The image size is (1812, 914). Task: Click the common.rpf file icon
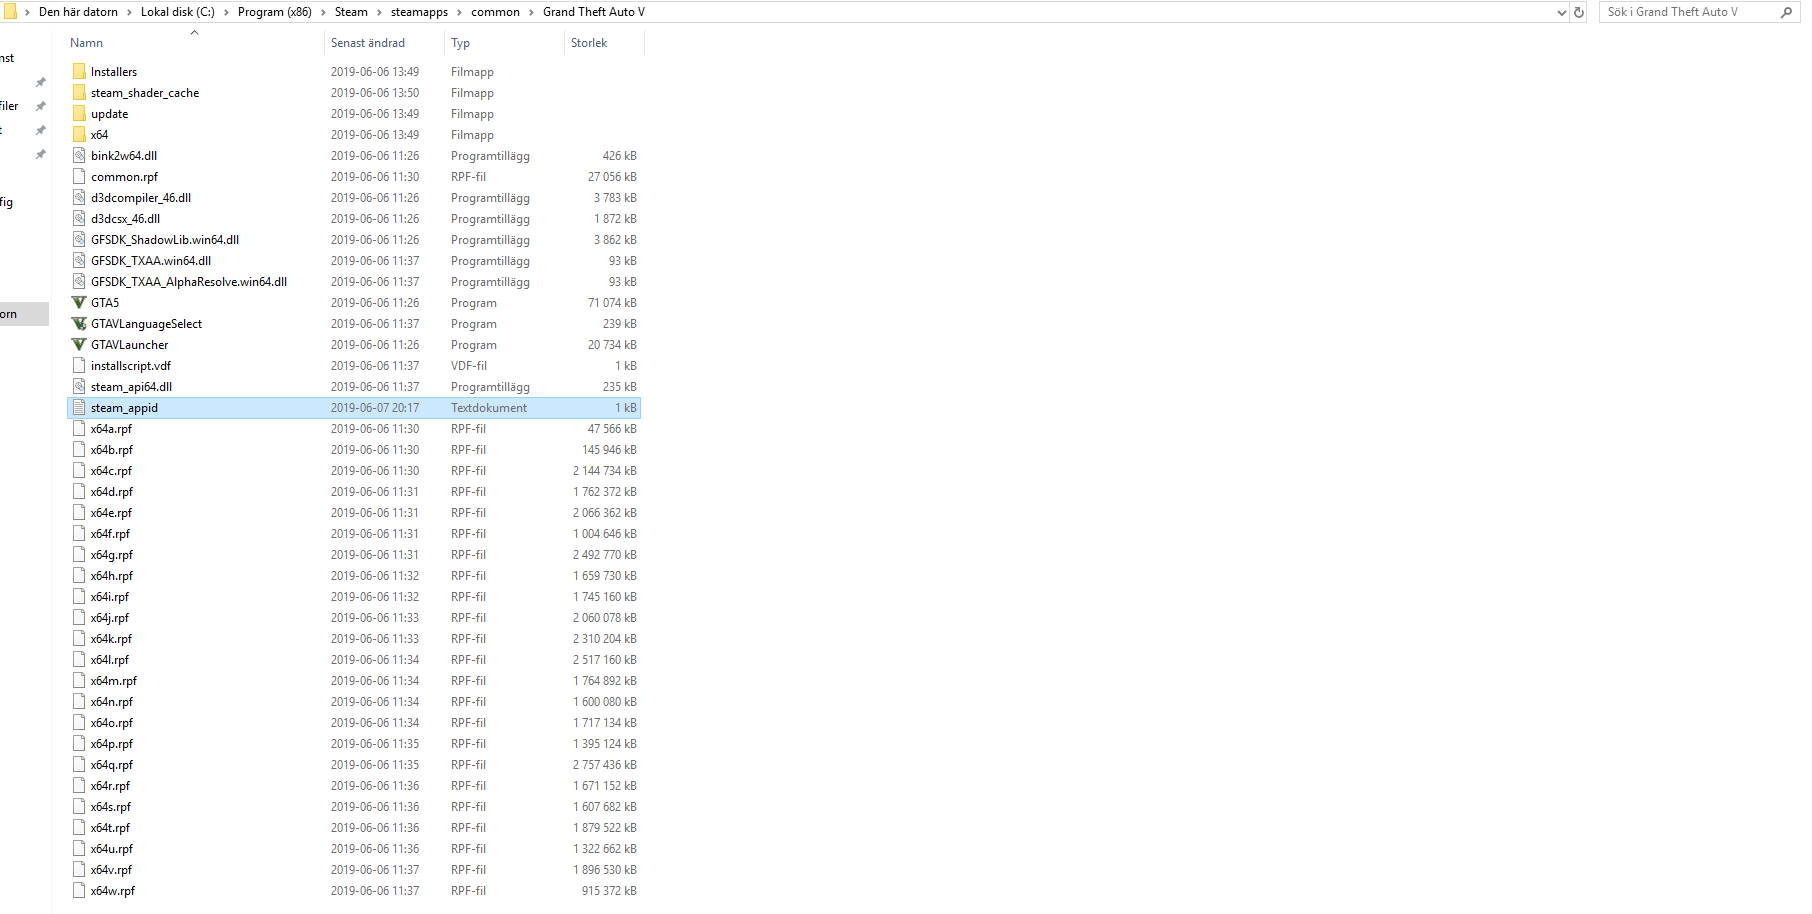79,177
